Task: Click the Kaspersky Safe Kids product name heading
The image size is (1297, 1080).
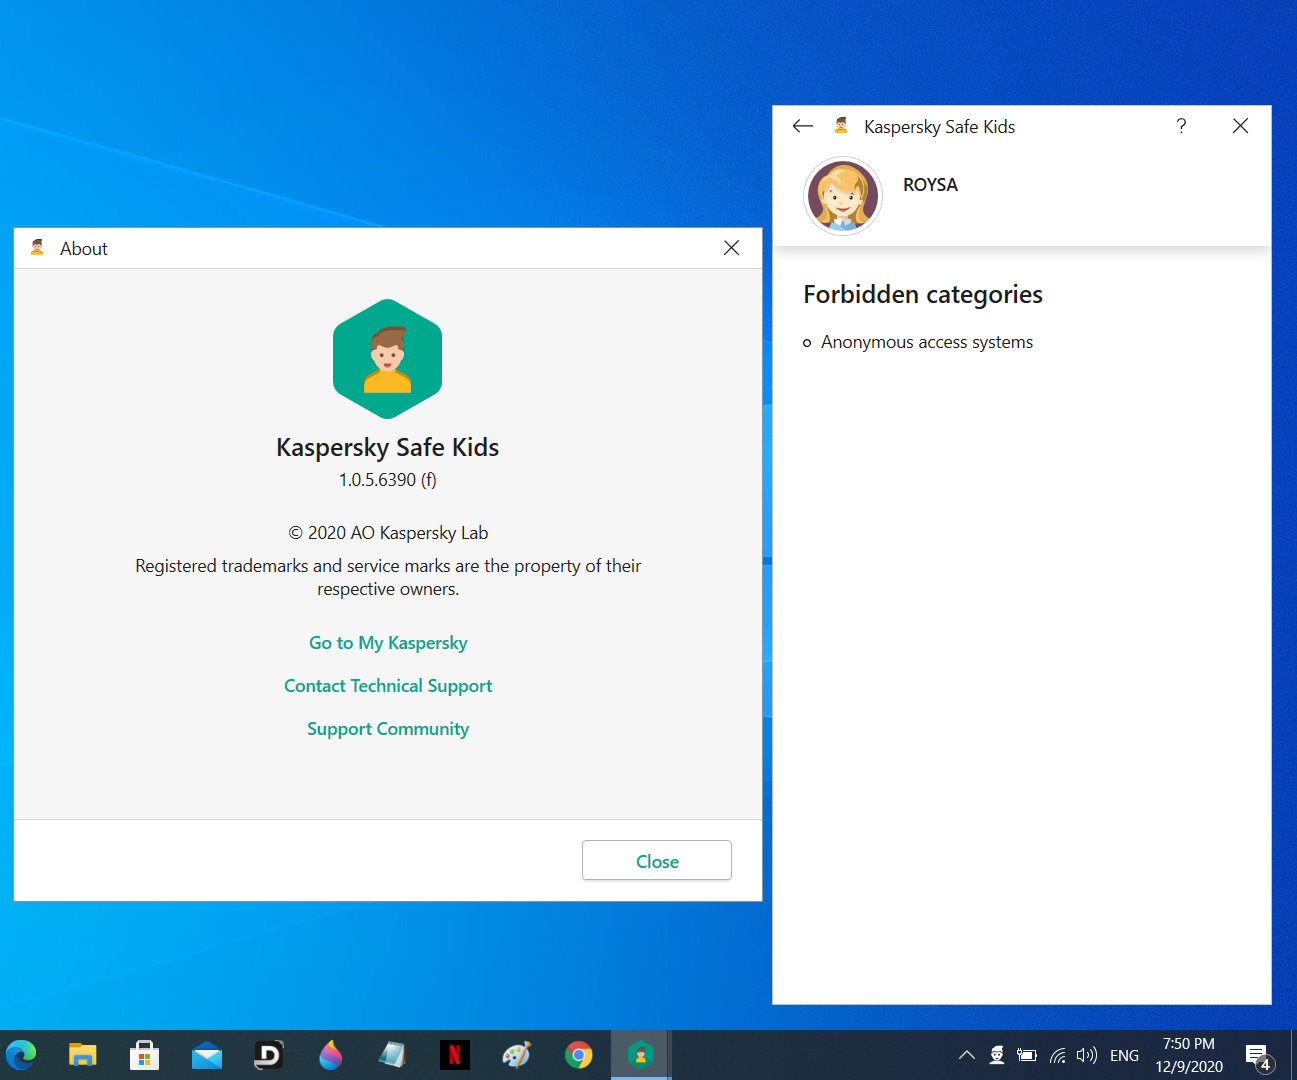Action: pyautogui.click(x=388, y=447)
